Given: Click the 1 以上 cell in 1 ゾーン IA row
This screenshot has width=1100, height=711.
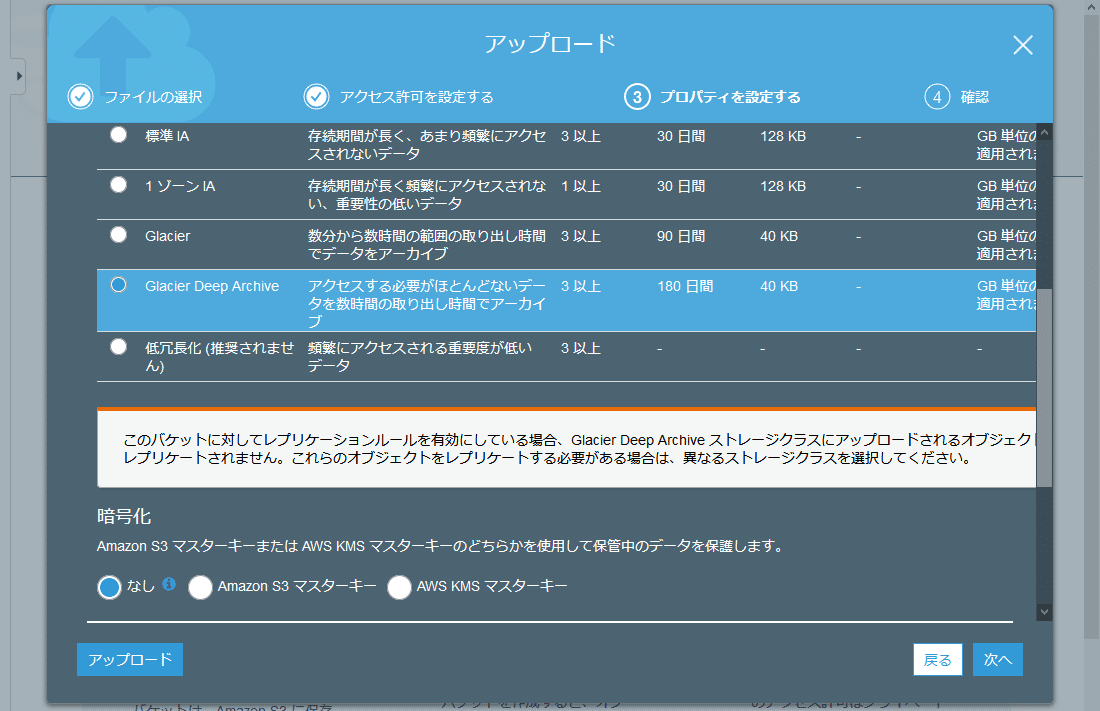Looking at the screenshot, I should pos(580,187).
